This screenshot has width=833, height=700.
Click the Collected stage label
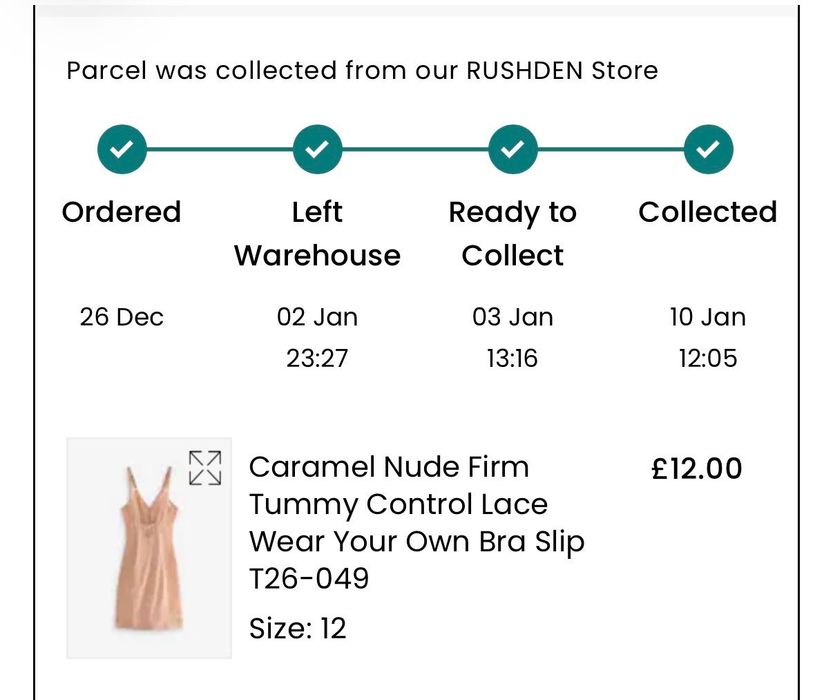point(708,212)
